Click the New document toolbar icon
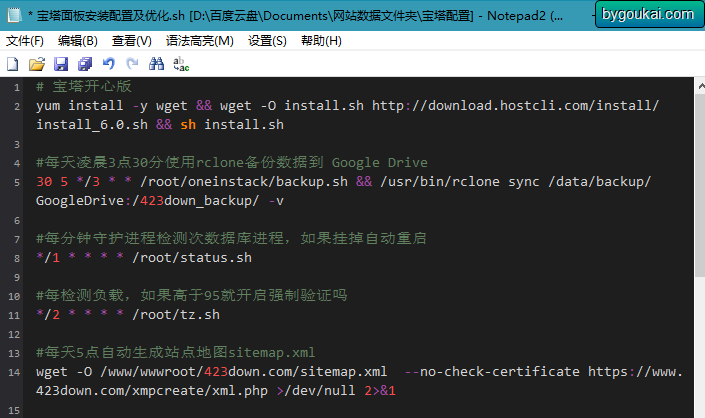The width and height of the screenshot is (705, 418). coord(13,64)
